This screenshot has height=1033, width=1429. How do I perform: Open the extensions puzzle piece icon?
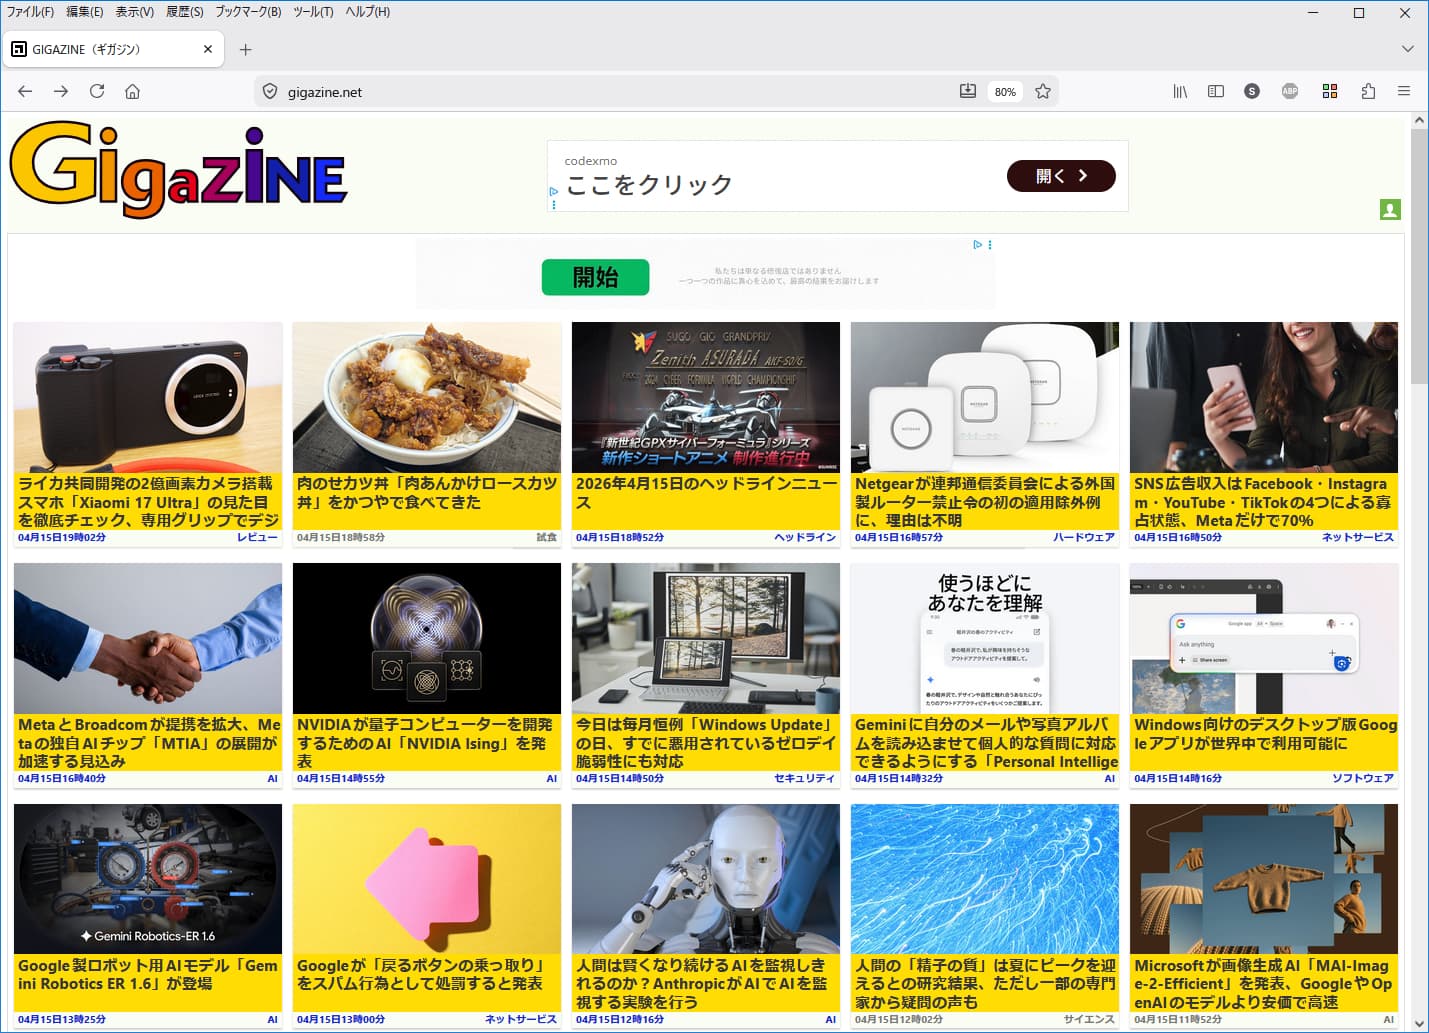1368,91
